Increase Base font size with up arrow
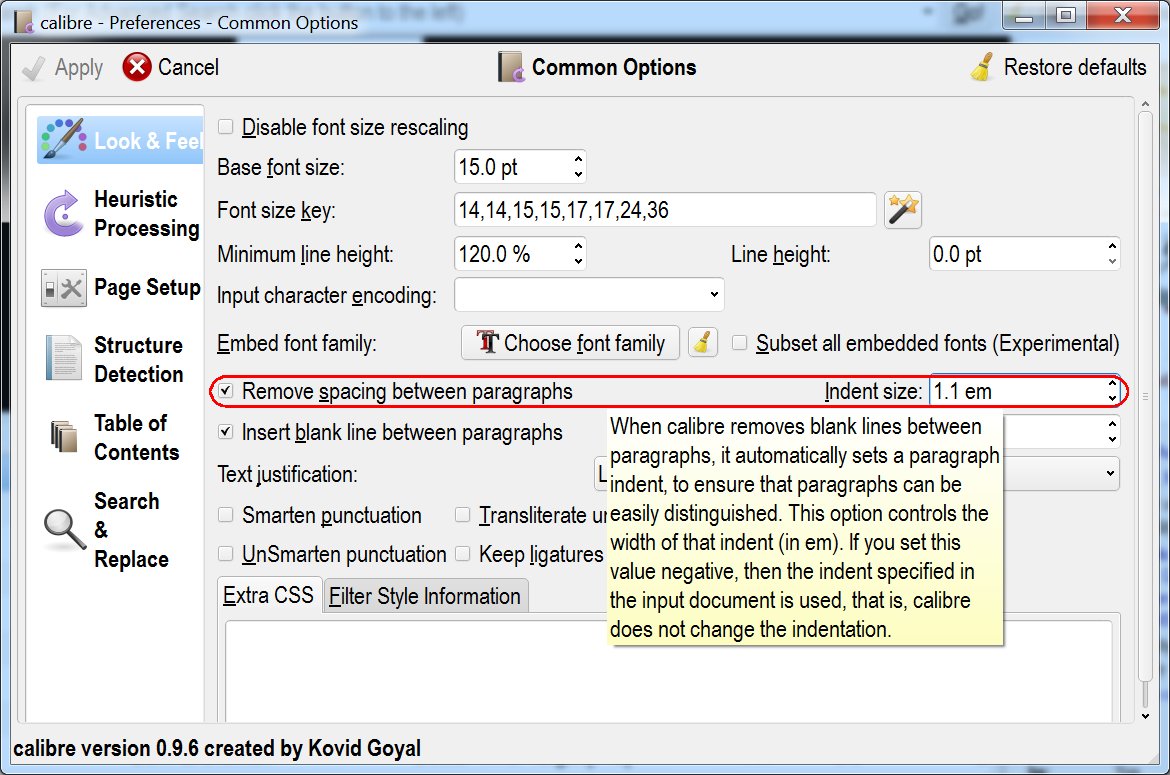This screenshot has height=775, width=1170. pyautogui.click(x=578, y=159)
